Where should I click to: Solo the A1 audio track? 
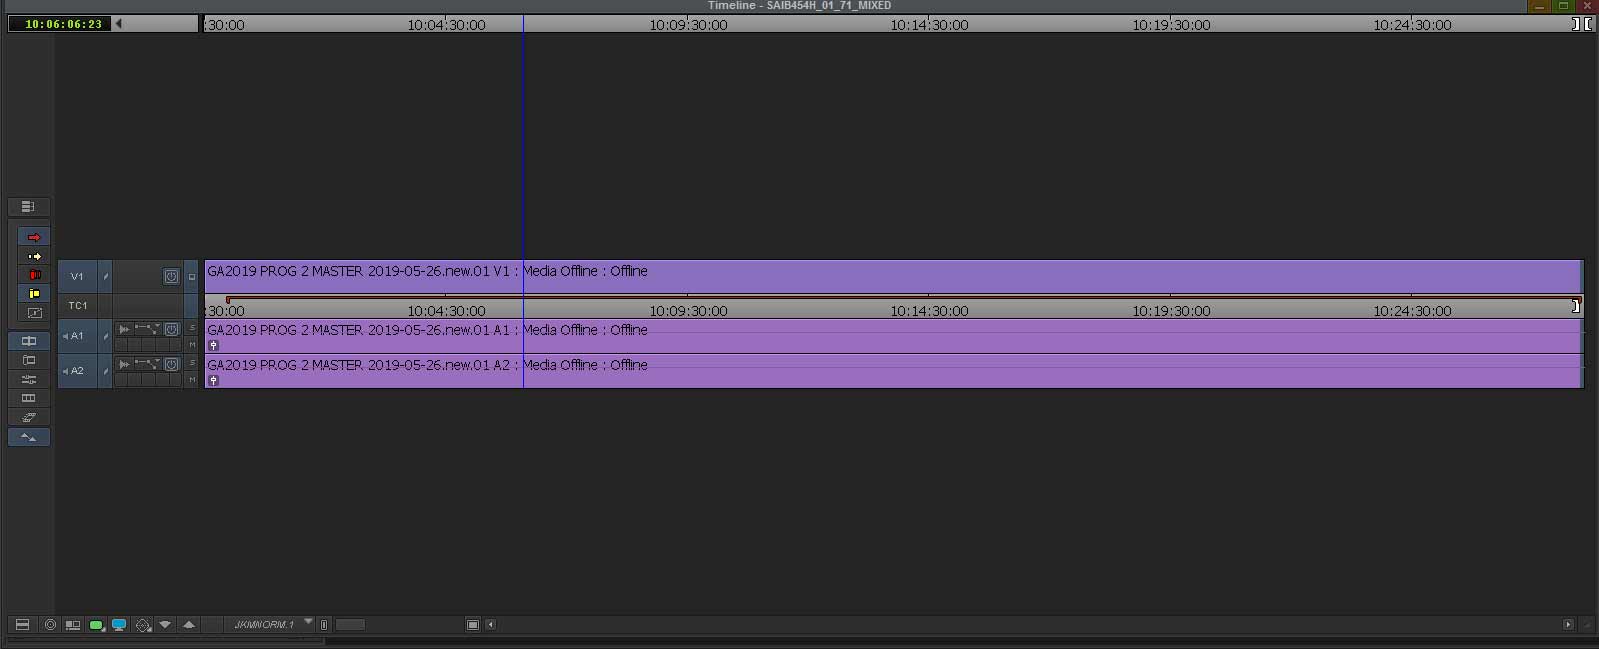tap(192, 328)
